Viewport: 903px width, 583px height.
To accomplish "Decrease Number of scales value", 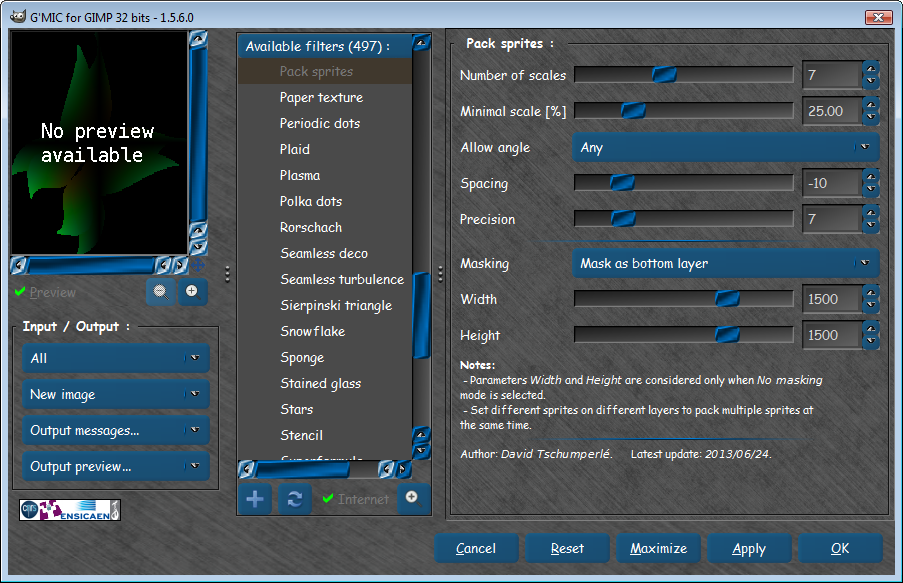I will pyautogui.click(x=871, y=82).
